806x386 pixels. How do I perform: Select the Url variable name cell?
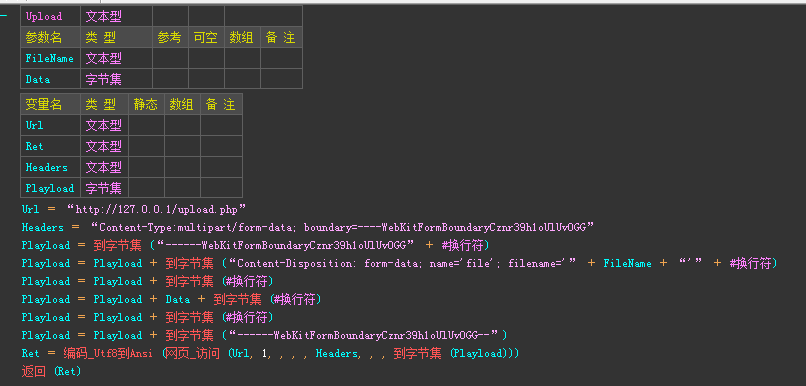[50, 125]
